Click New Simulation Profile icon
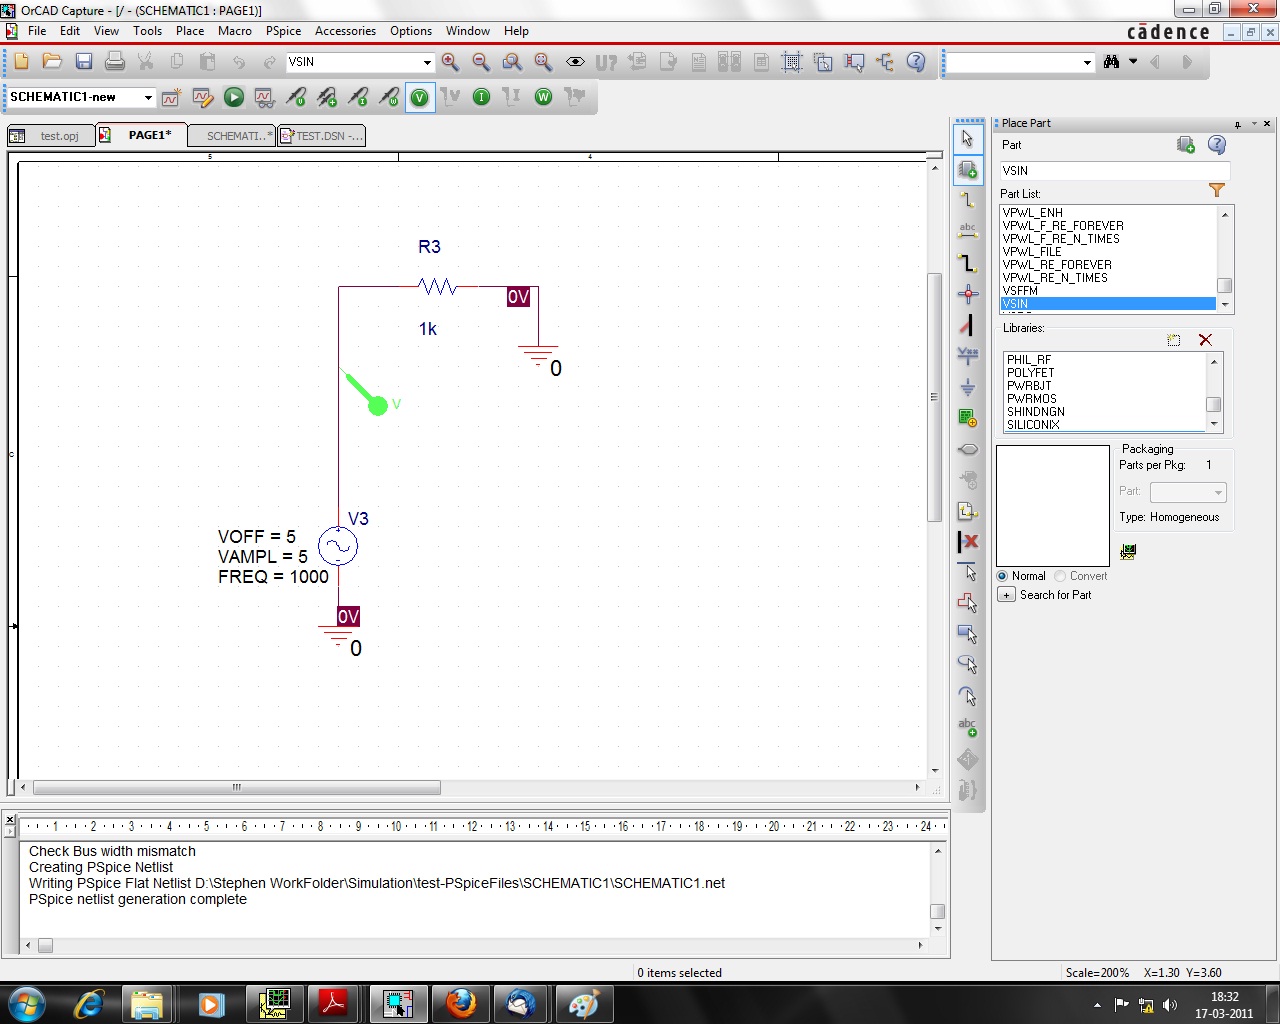Image resolution: width=1280 pixels, height=1024 pixels. tap(171, 97)
